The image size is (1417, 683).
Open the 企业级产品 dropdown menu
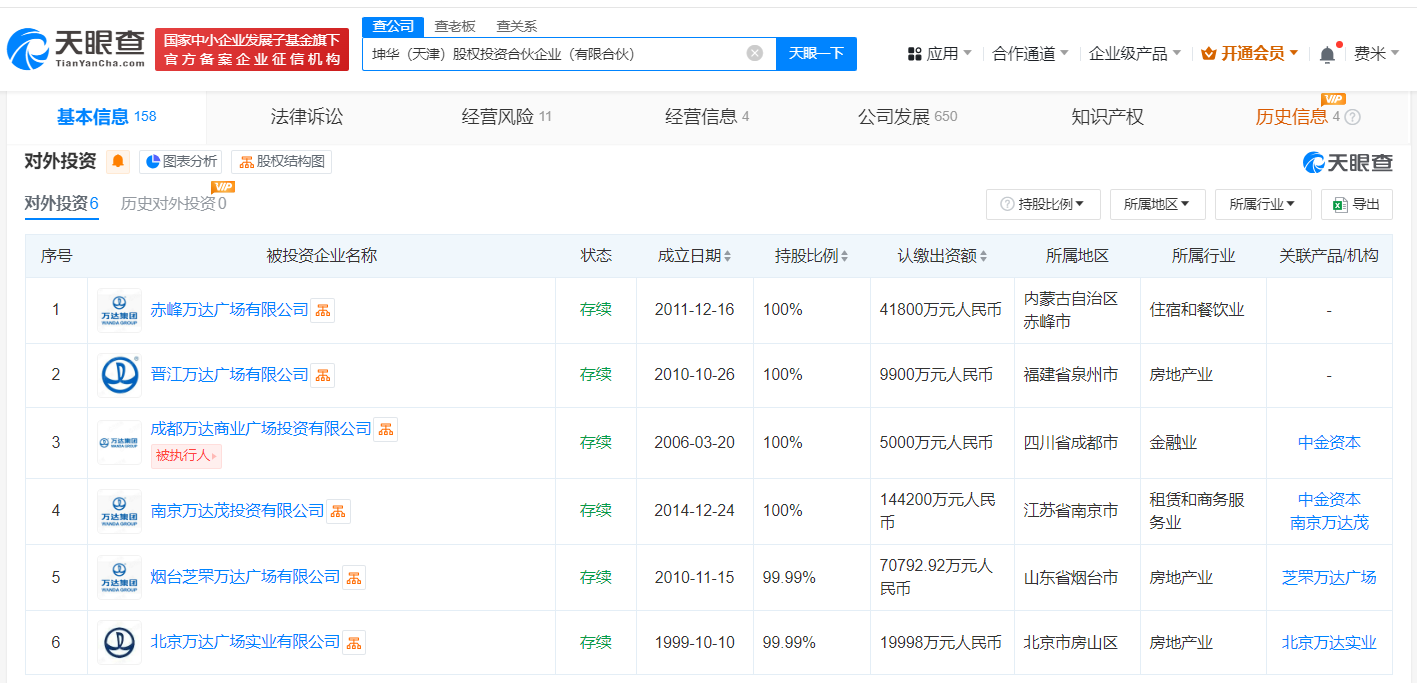1135,54
